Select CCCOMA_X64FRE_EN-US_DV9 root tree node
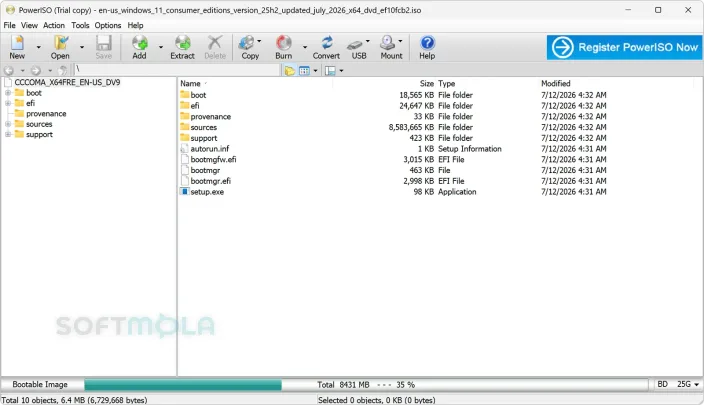Image resolution: width=704 pixels, height=405 pixels. click(x=67, y=83)
